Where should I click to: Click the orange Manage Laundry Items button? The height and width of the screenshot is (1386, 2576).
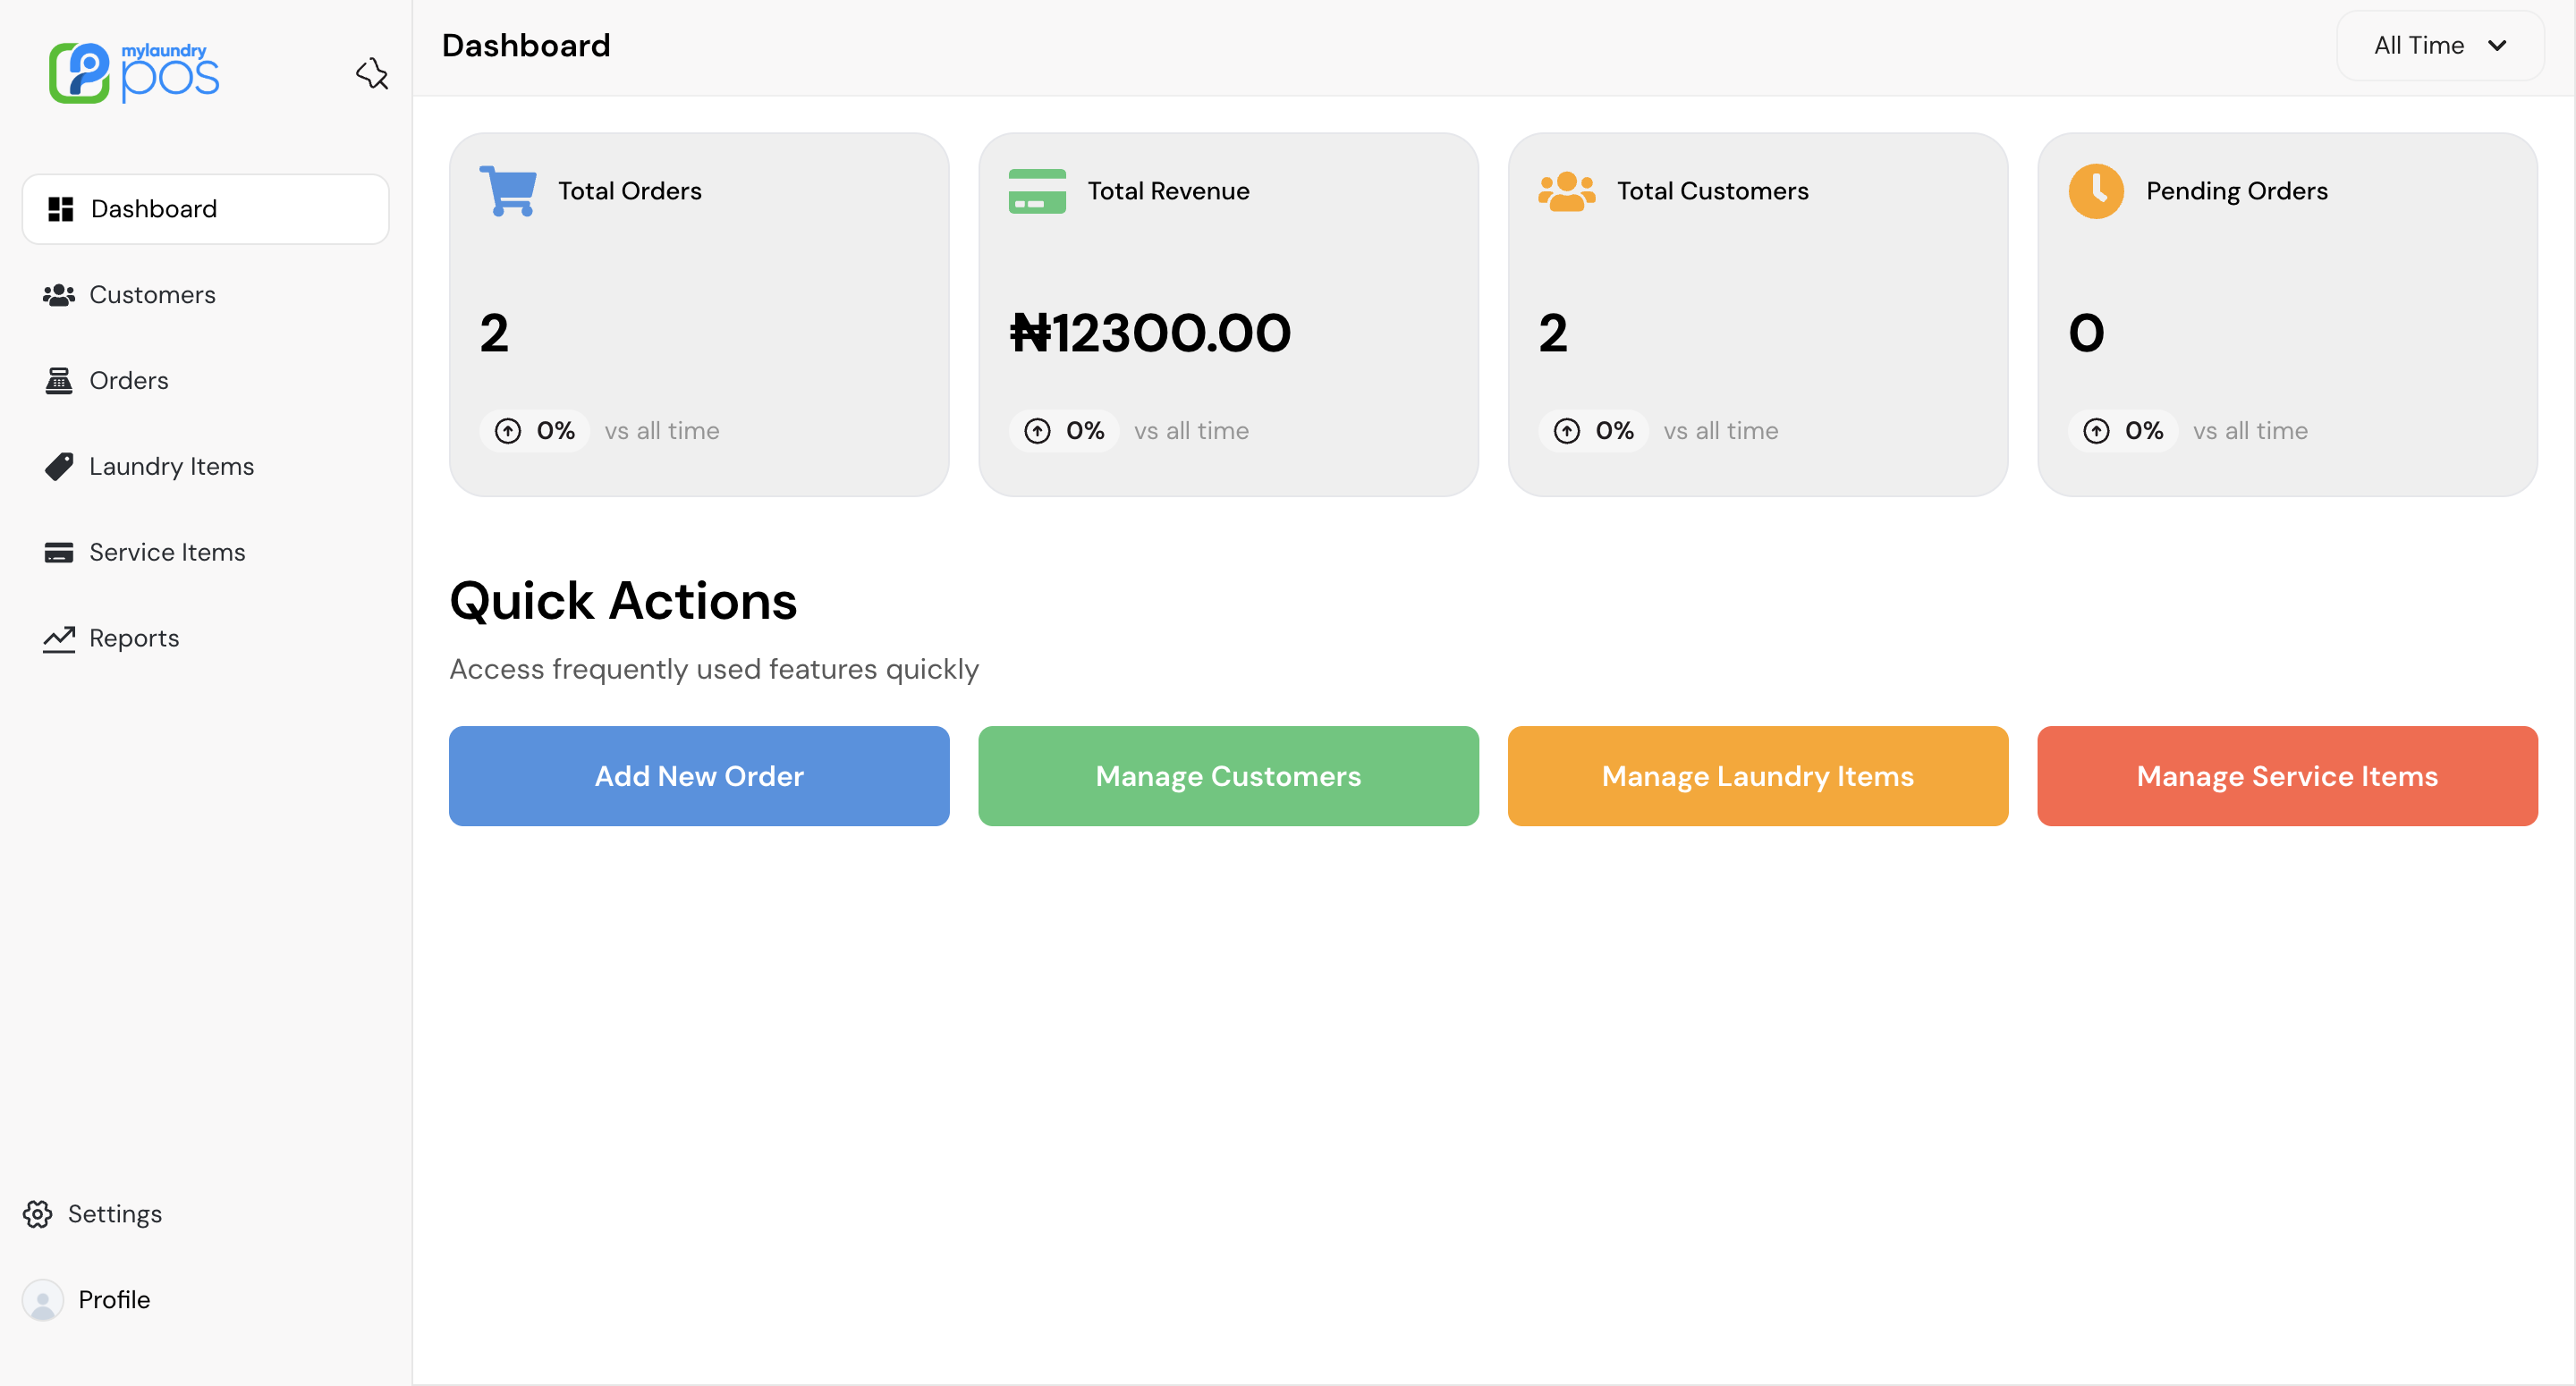(x=1757, y=776)
